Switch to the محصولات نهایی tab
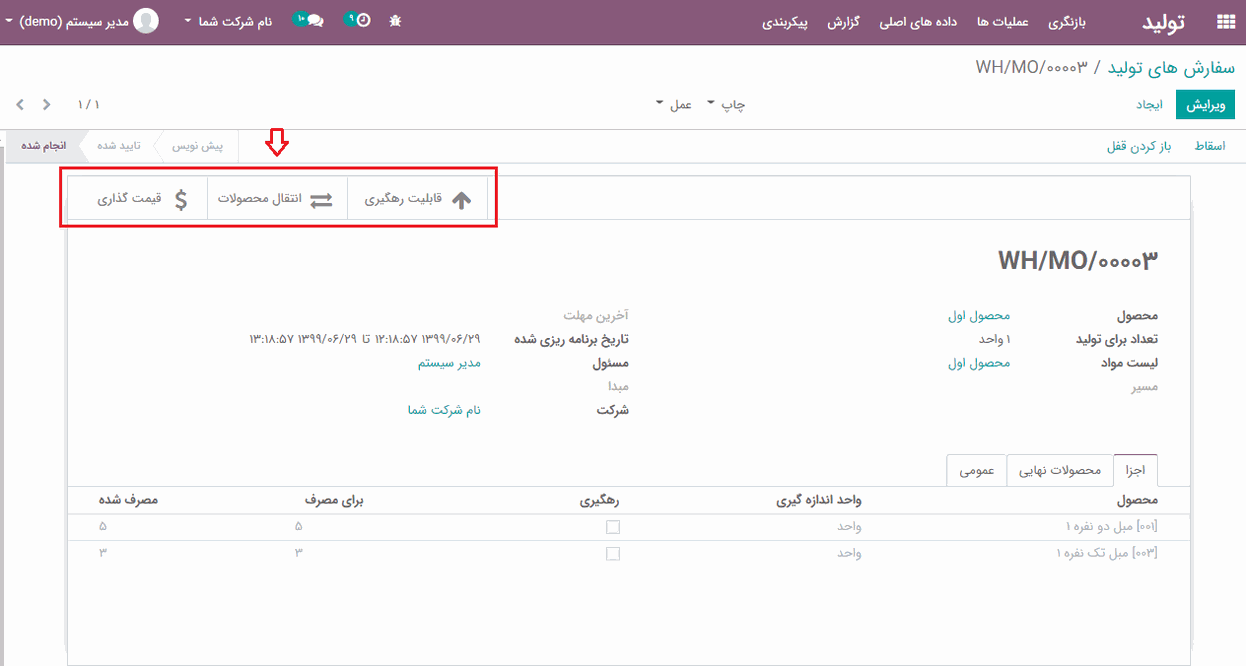Viewport: 1246px width, 666px height. 1060,470
